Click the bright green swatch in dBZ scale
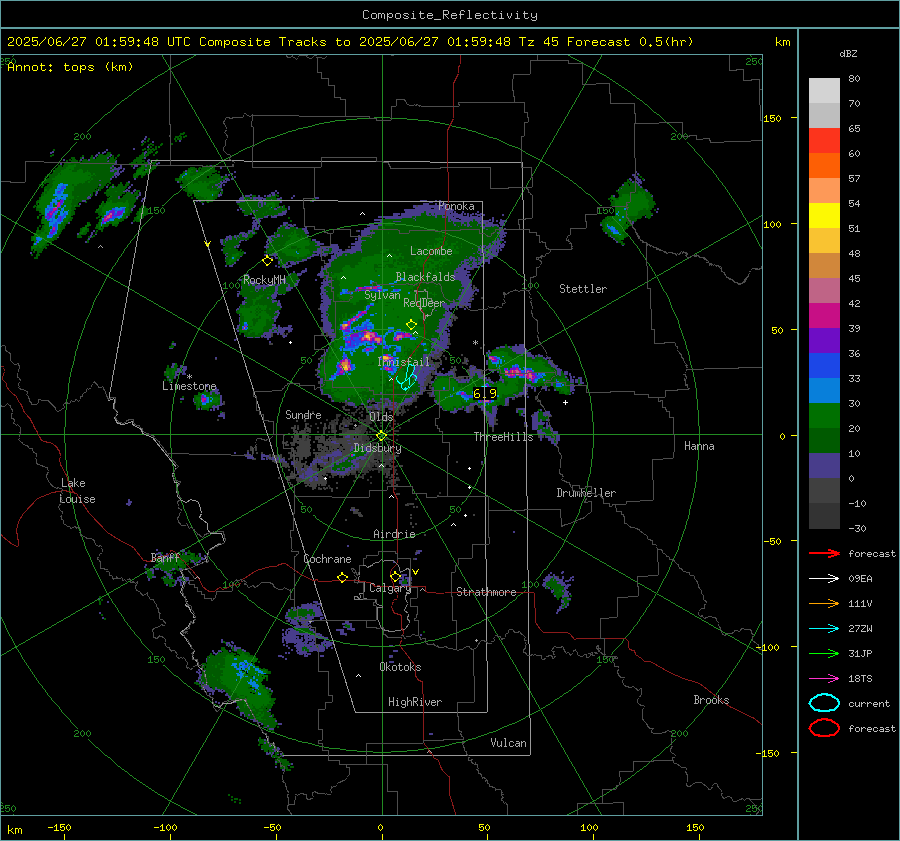The width and height of the screenshot is (900, 841). click(824, 416)
